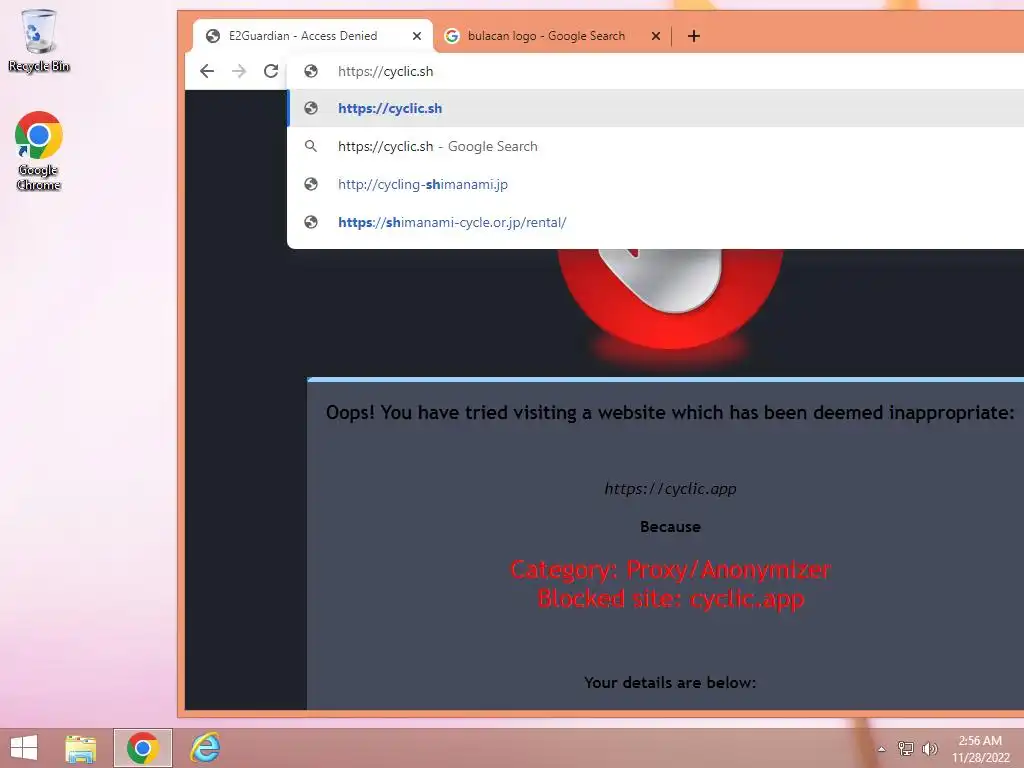Click 'Category: Proxy/Anonymizer' text

tap(670, 569)
